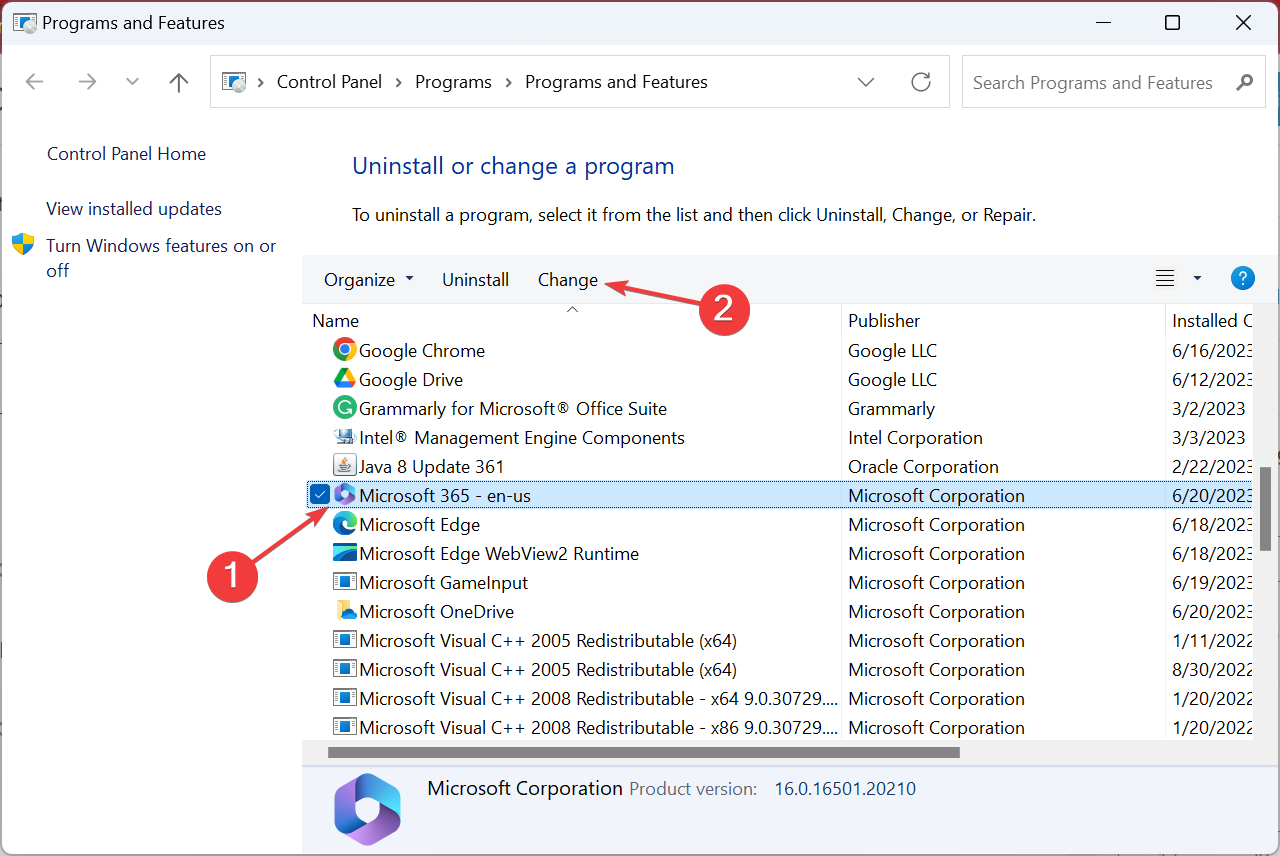The image size is (1280, 856).
Task: Click Grammarly publisher cell
Action: click(891, 408)
